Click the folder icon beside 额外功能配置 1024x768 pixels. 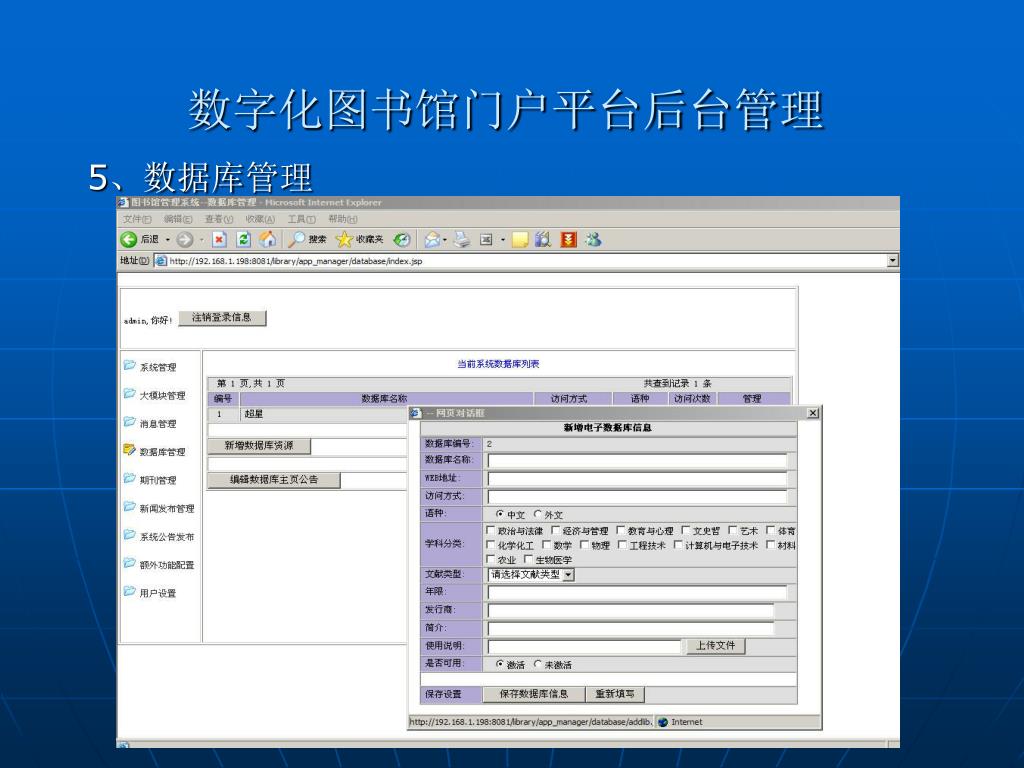click(129, 563)
